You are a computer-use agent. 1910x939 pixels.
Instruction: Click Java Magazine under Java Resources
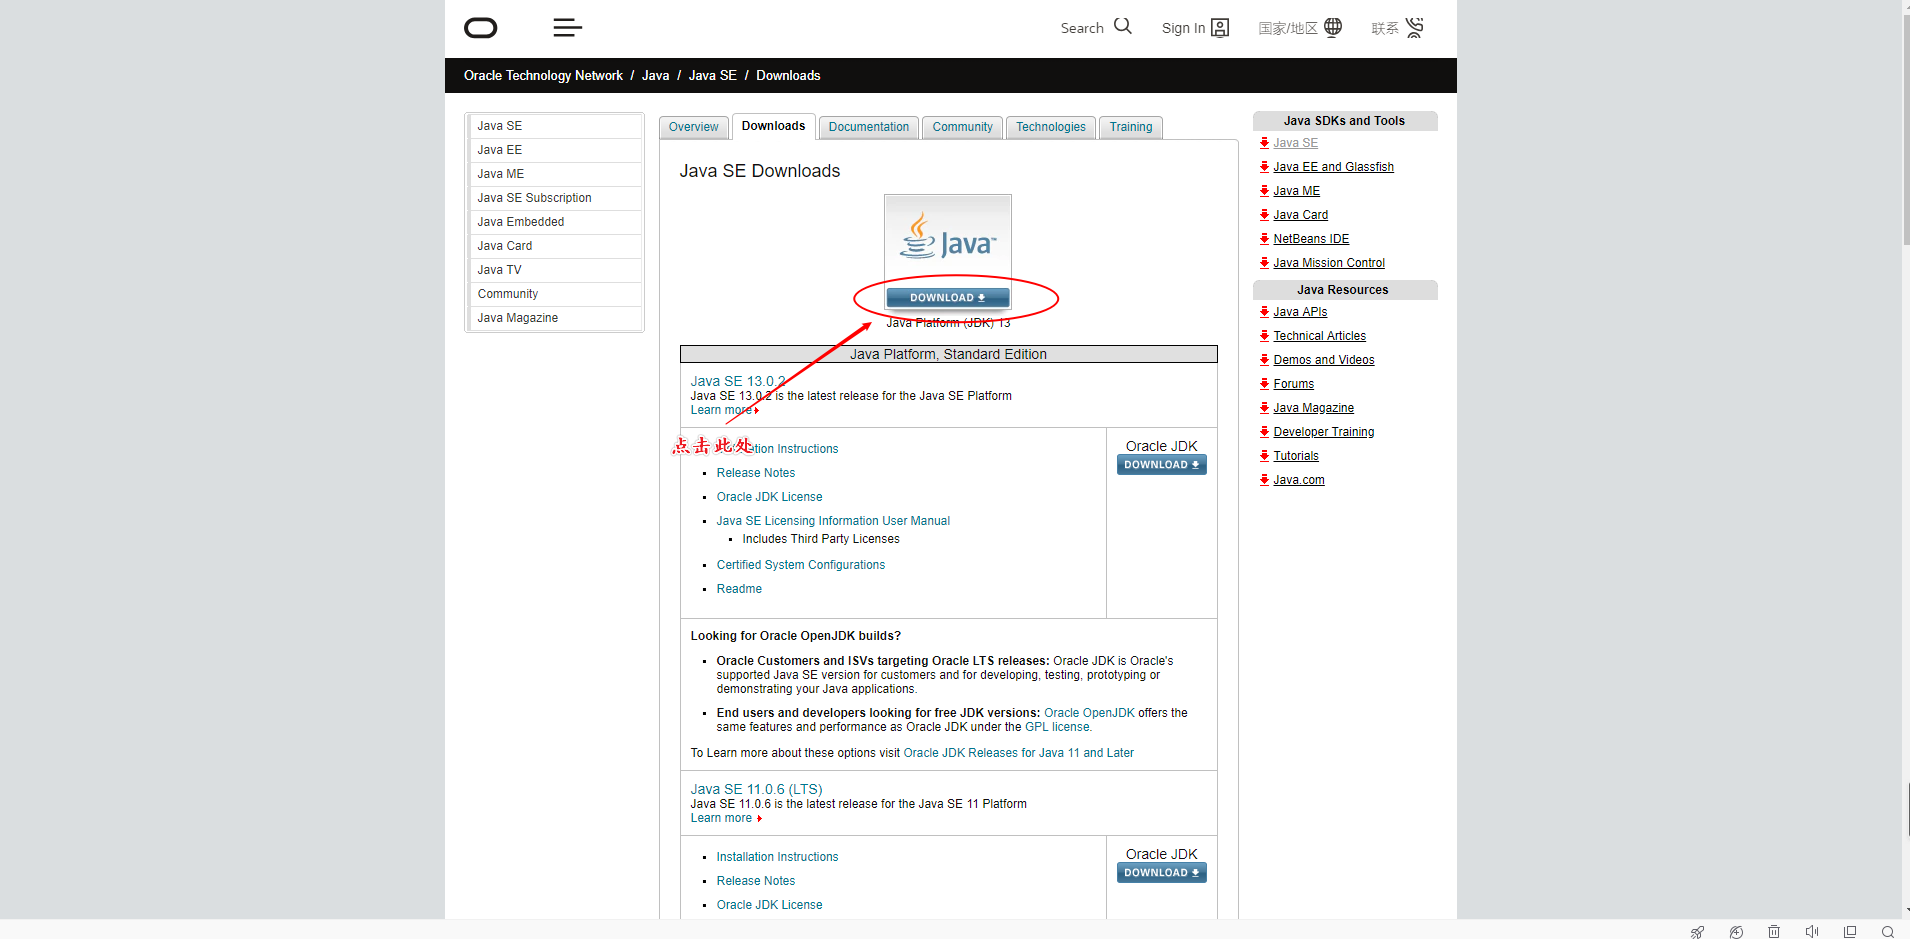1314,408
